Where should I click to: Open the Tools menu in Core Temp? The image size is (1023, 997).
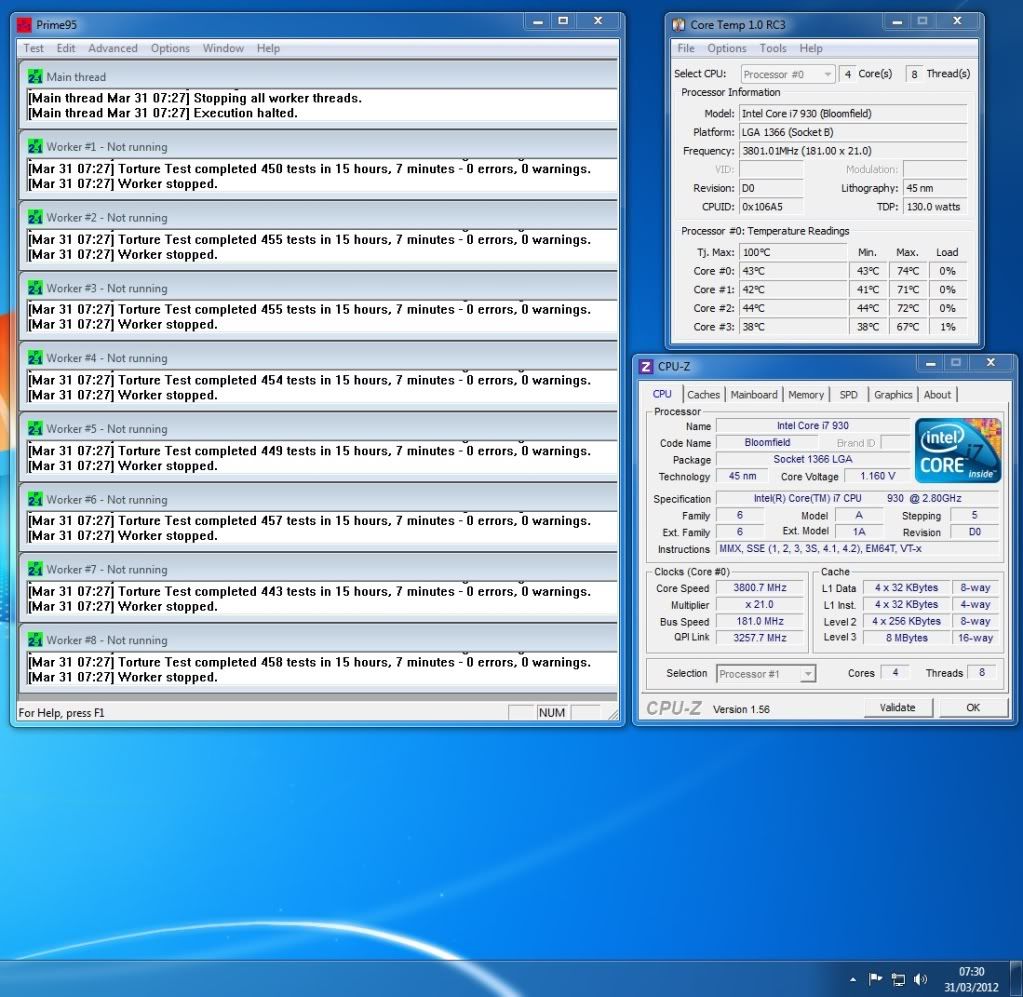[x=772, y=48]
